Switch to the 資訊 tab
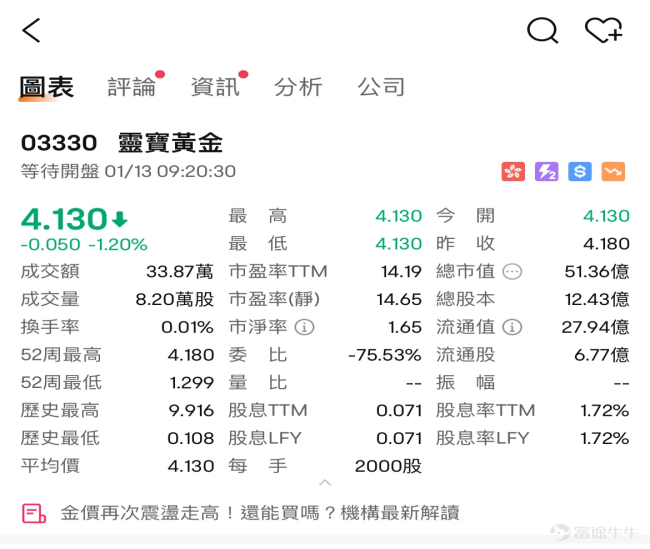 (215, 87)
